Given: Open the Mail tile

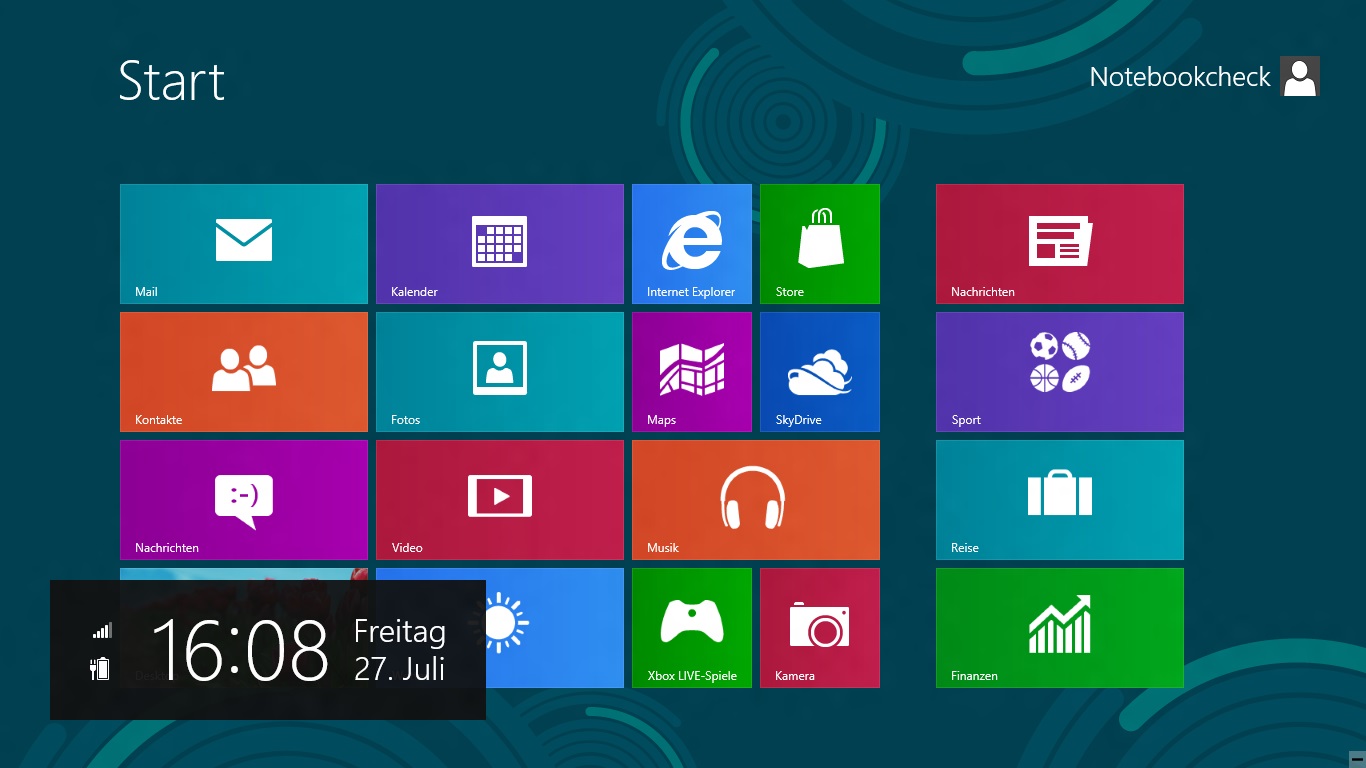Looking at the screenshot, I should tap(244, 244).
